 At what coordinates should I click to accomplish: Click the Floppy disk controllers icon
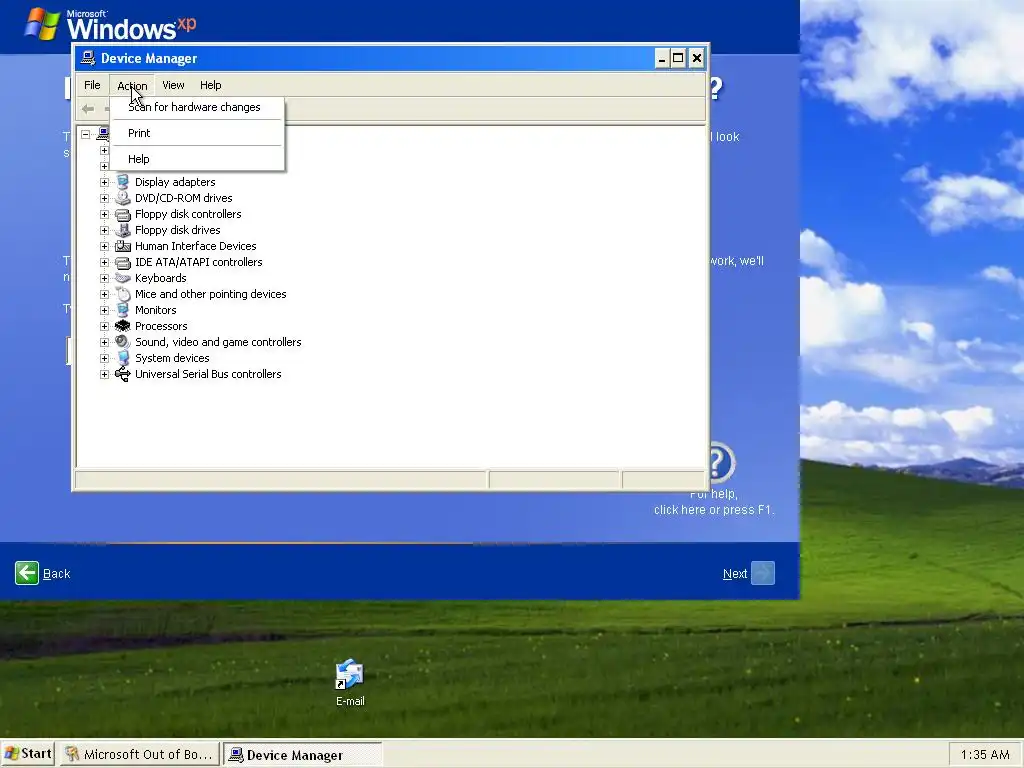click(123, 214)
